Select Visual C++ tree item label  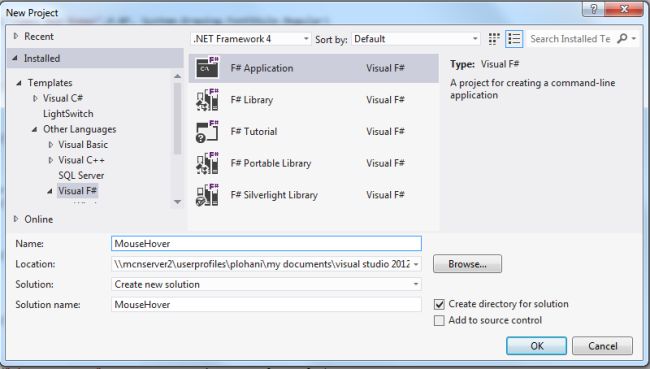81,160
